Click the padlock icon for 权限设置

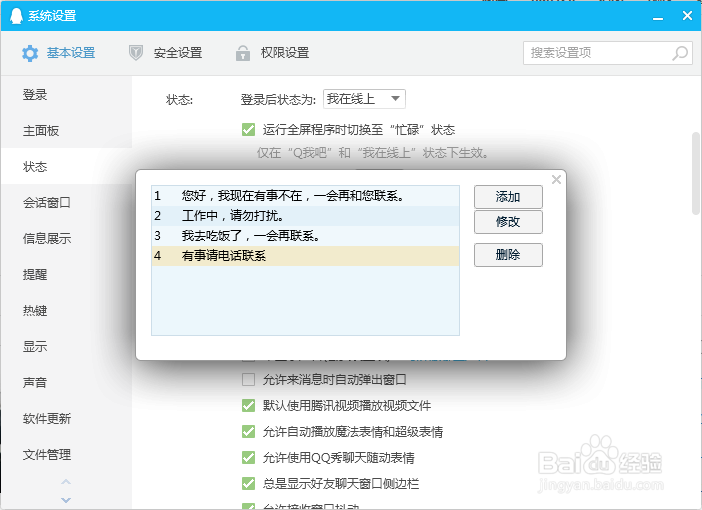(x=243, y=53)
